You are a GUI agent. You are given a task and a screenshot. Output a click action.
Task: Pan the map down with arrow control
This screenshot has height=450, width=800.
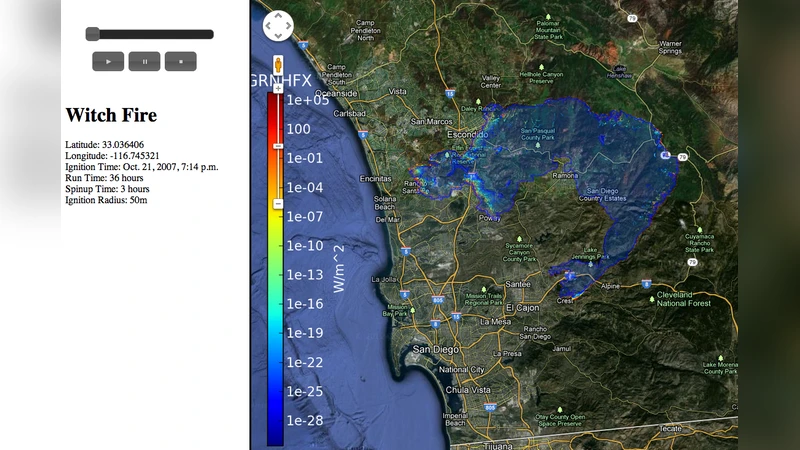pos(277,36)
